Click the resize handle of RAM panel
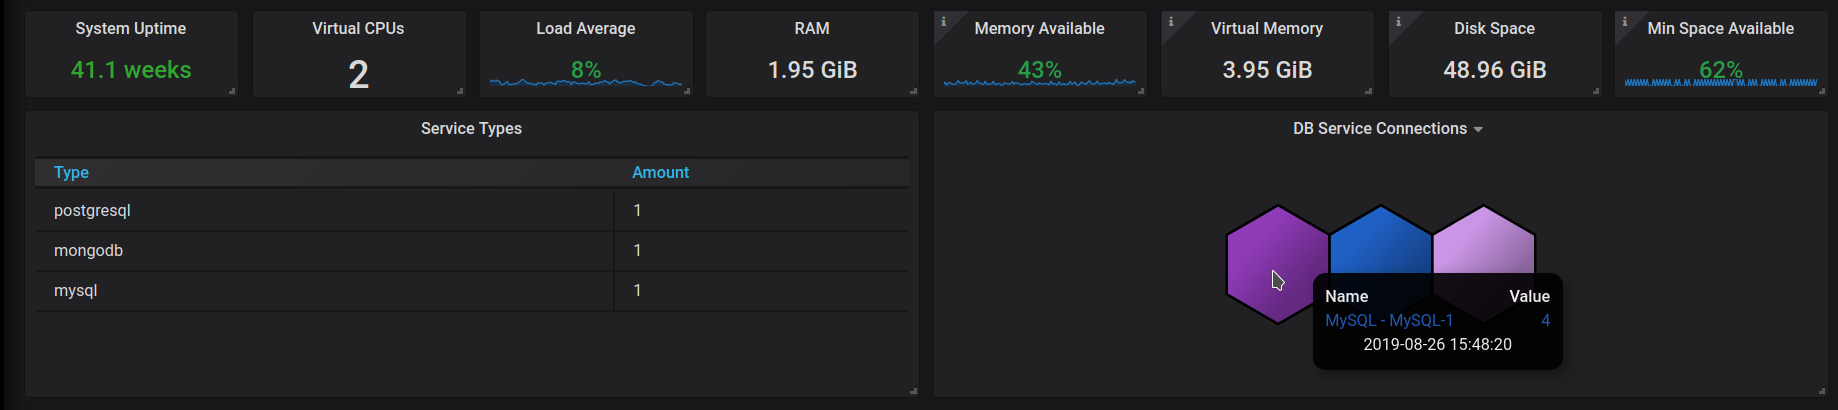Screen dimensions: 1838x410 pyautogui.click(x=913, y=91)
